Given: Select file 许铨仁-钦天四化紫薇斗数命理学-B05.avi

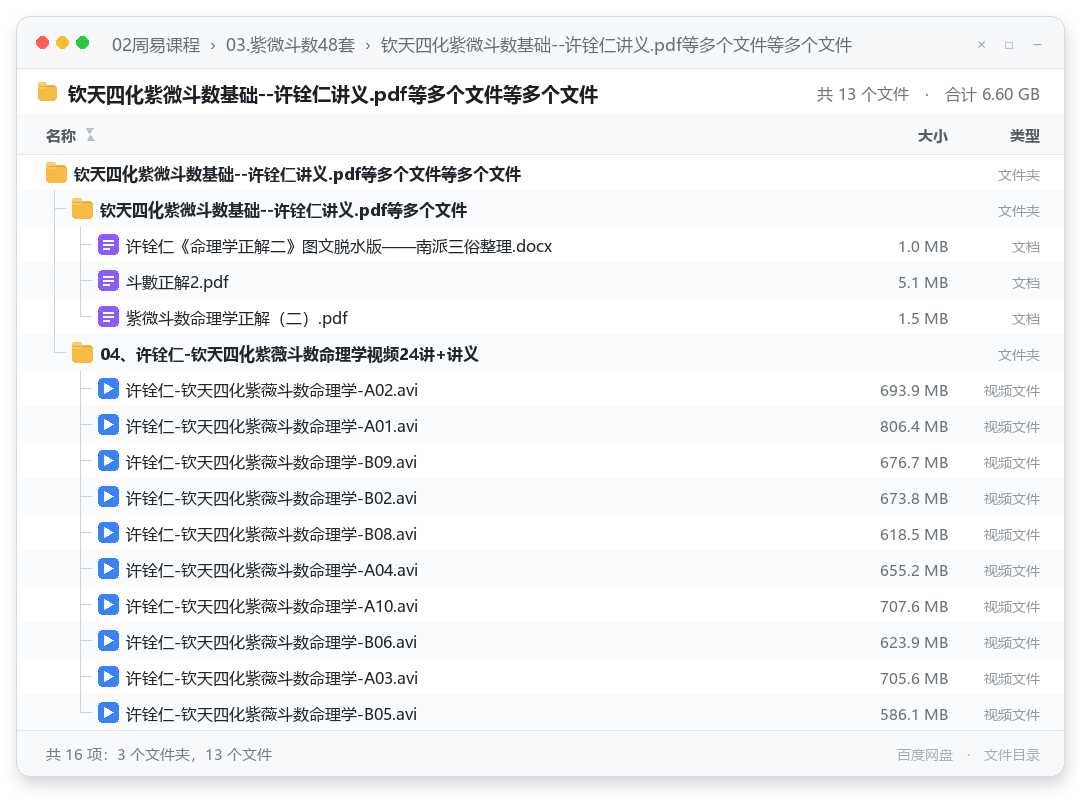Looking at the screenshot, I should click(541, 713).
